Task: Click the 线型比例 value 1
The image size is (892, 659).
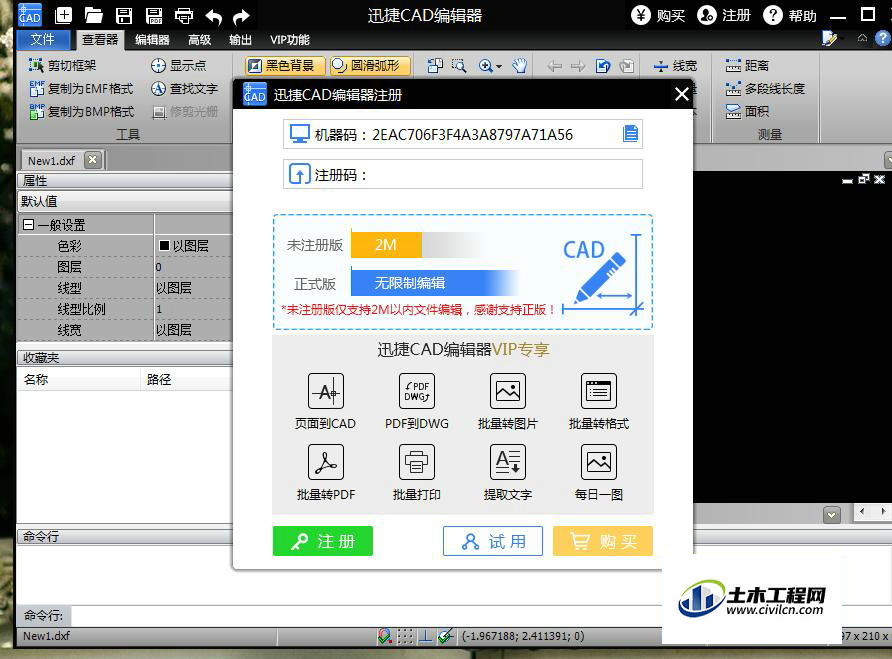Action: (x=193, y=309)
